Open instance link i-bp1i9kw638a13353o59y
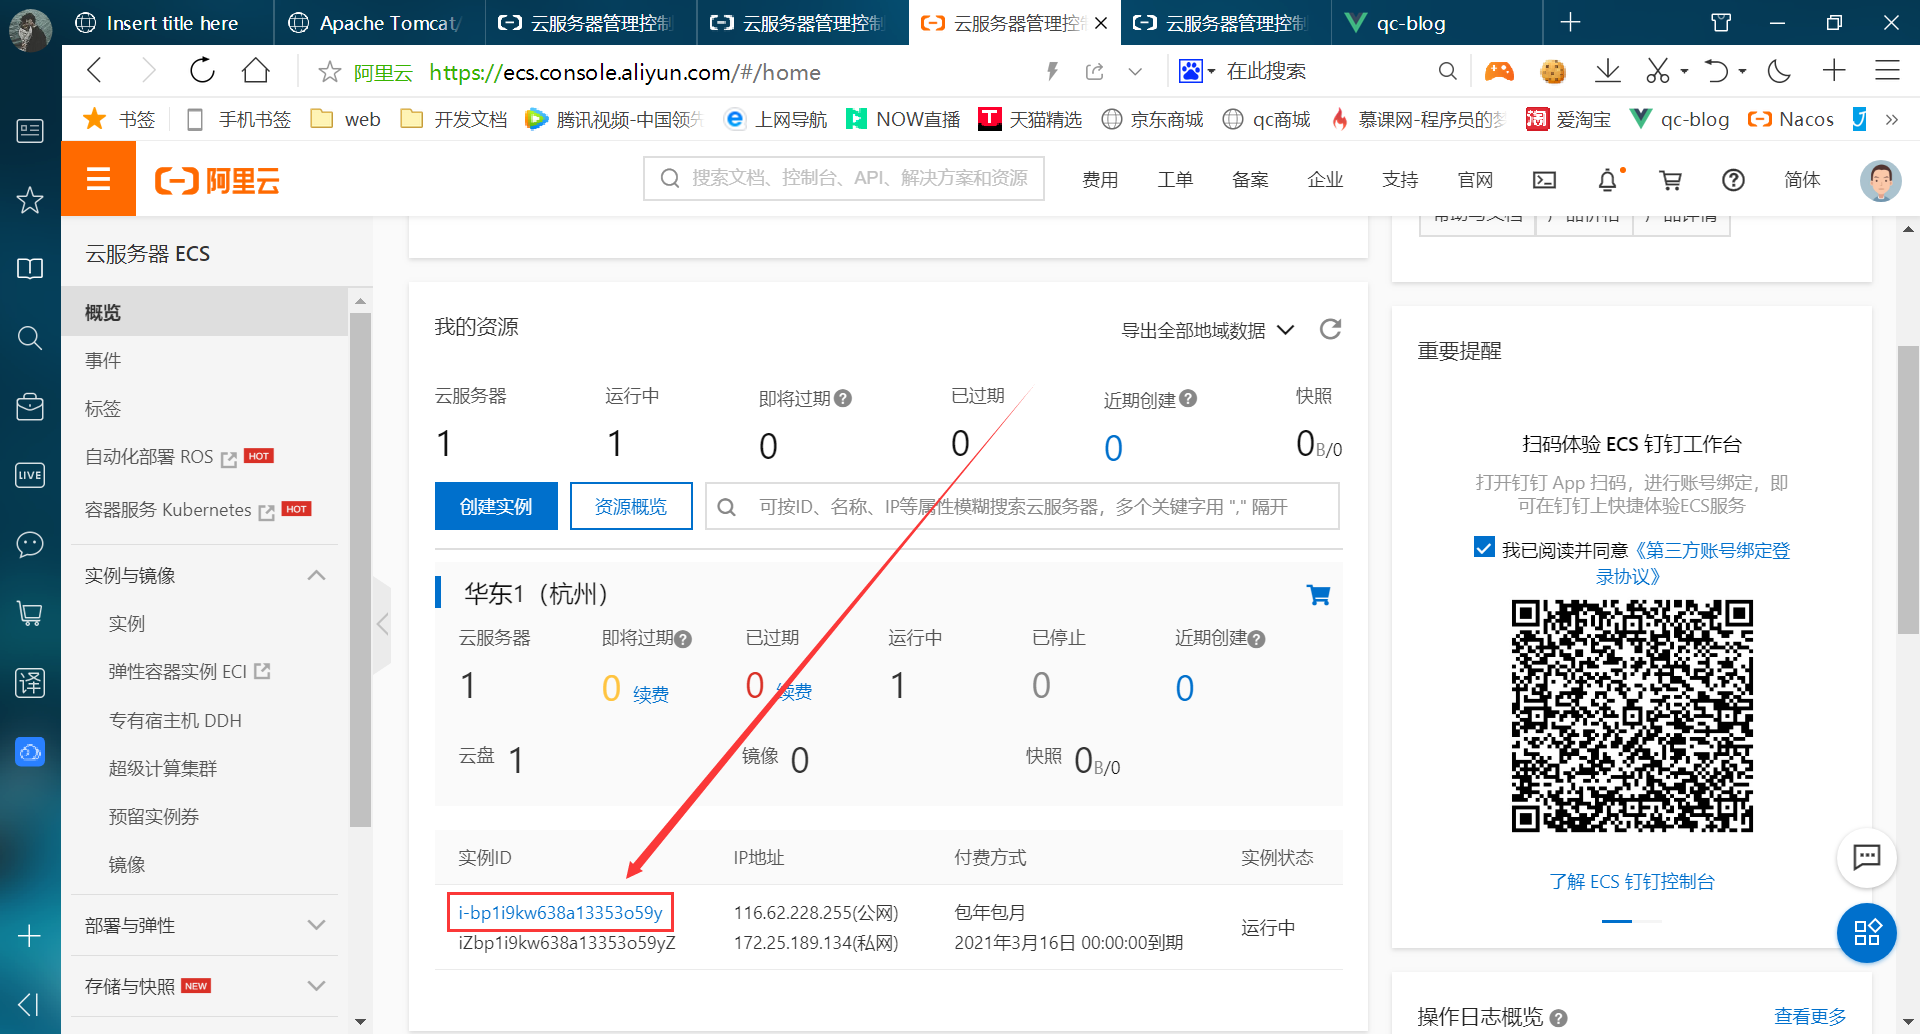The width and height of the screenshot is (1920, 1034). coord(561,912)
